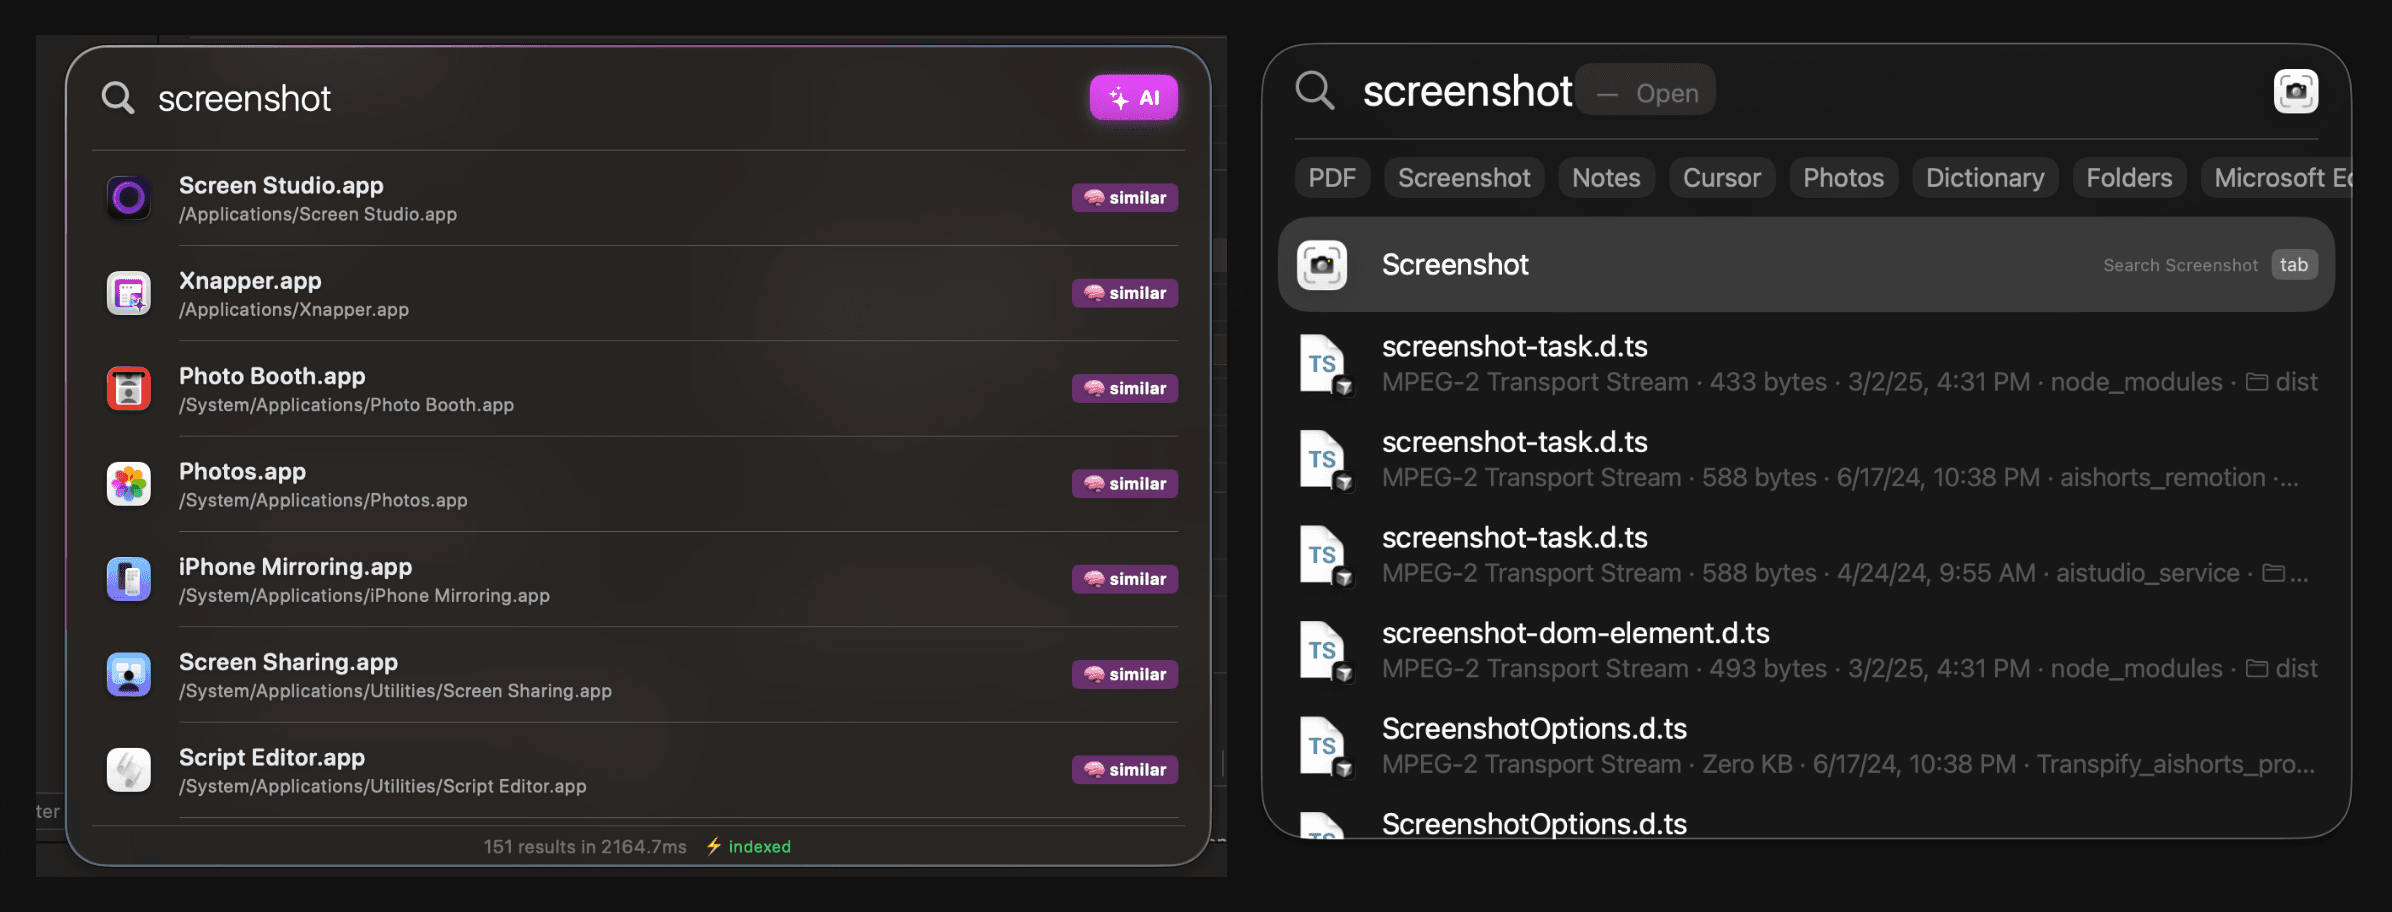The height and width of the screenshot is (912, 2392).
Task: Click the Script Editor app icon
Action: click(128, 770)
